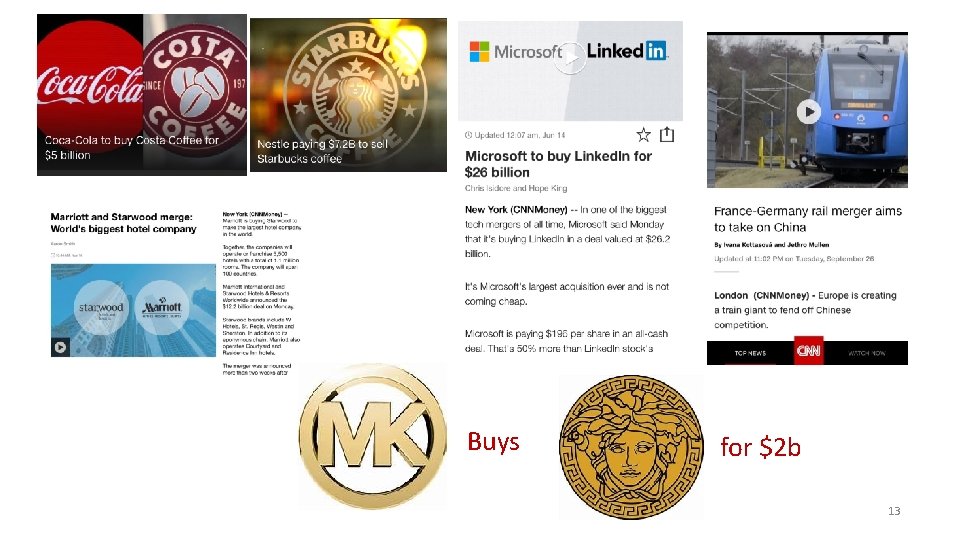Click the gold Versace Medusa logo

pyautogui.click(x=631, y=448)
